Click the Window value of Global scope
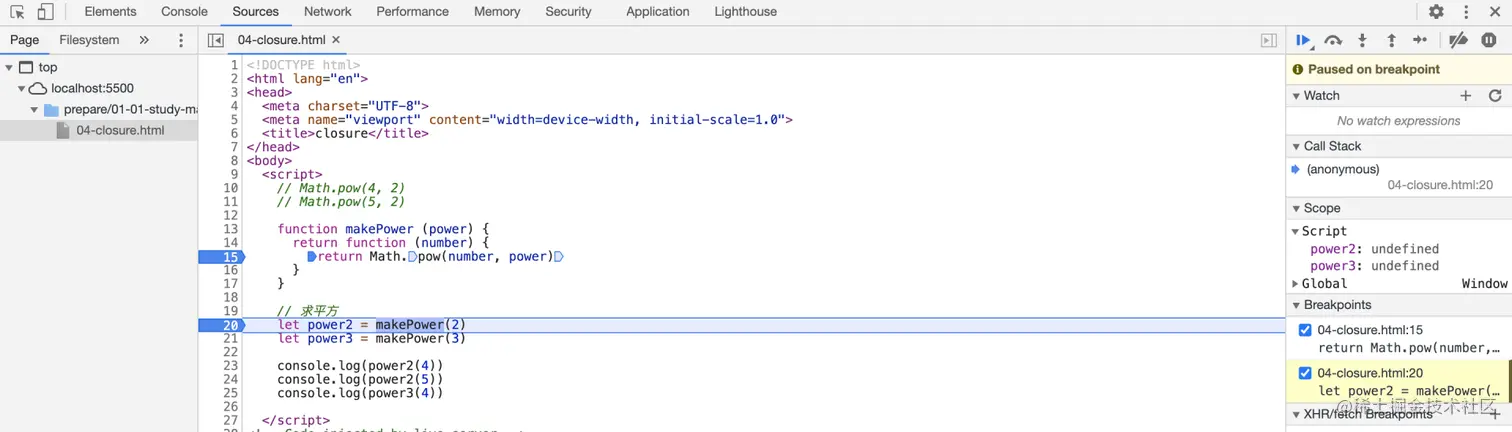 [x=1484, y=284]
